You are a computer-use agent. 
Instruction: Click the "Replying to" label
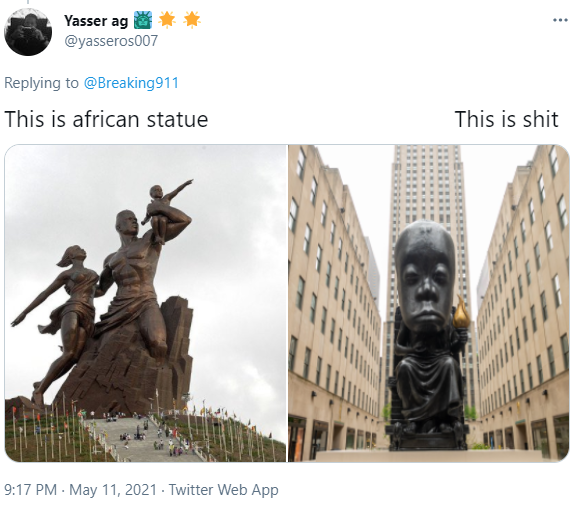[x=41, y=83]
